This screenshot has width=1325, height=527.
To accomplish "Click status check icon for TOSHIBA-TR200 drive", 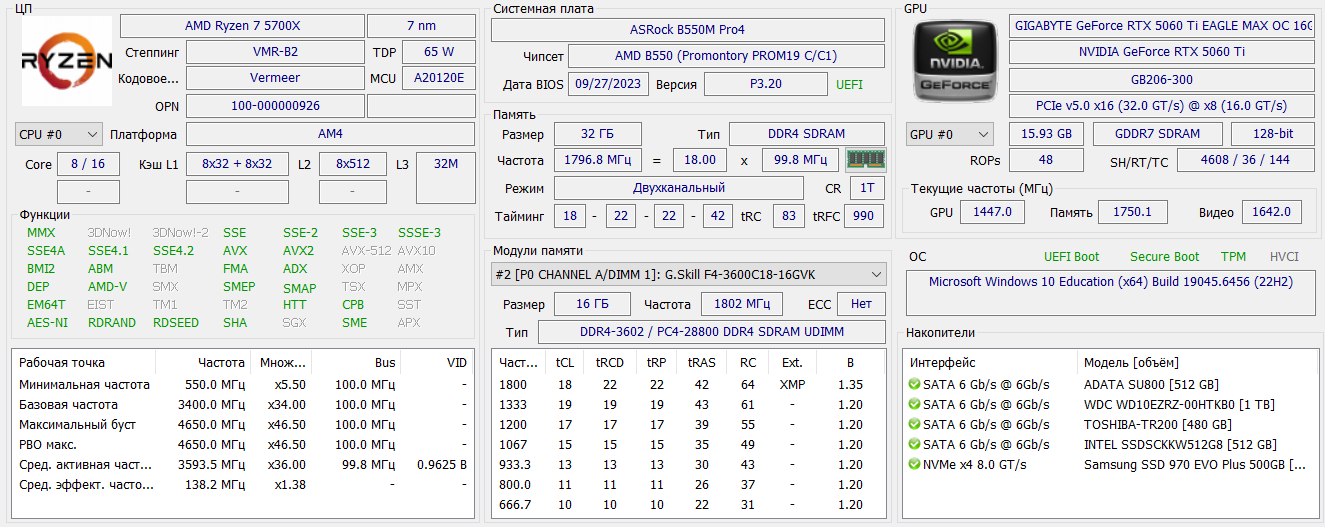I will pos(914,424).
